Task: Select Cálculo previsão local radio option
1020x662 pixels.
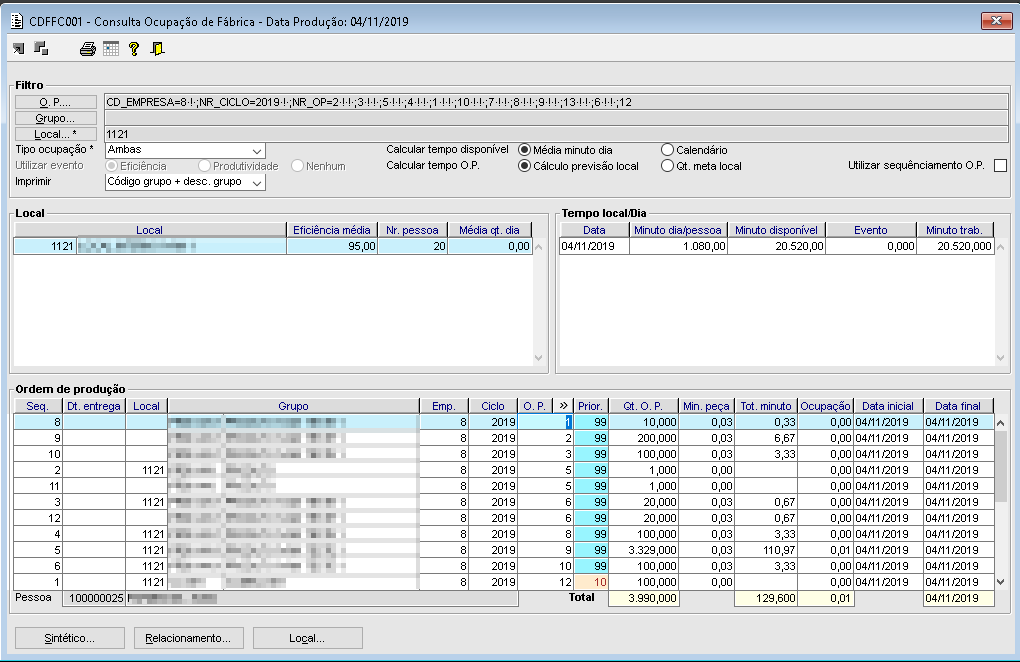Action: pos(524,166)
